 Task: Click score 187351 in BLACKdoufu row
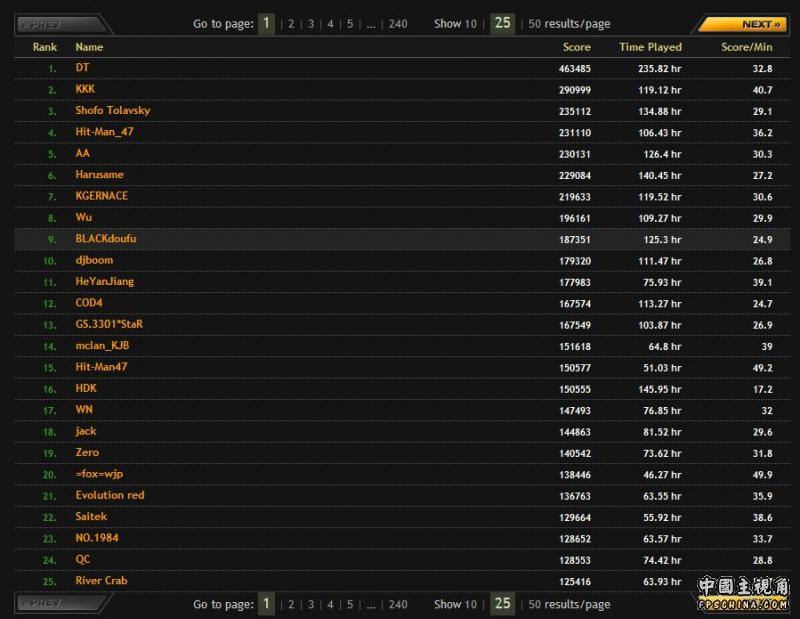point(574,239)
